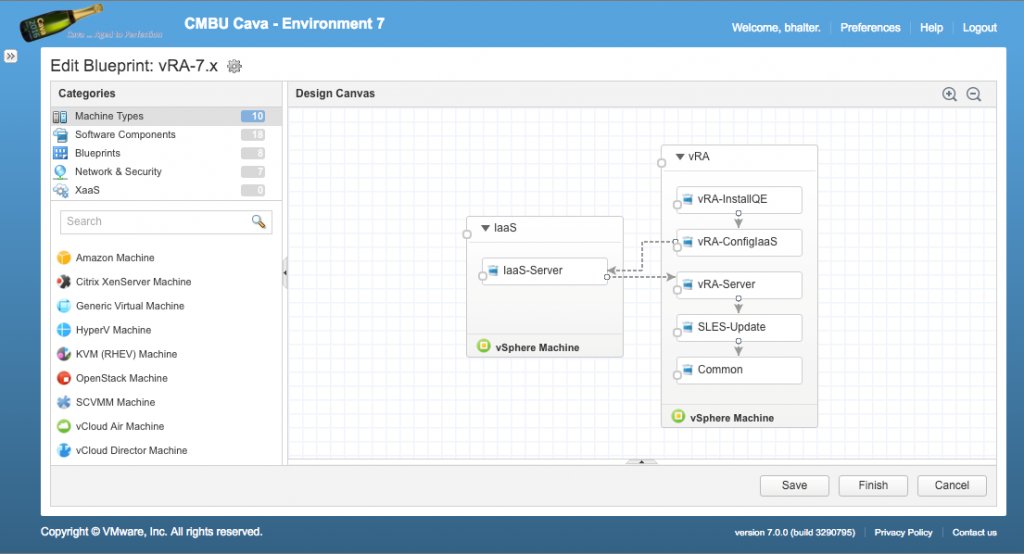This screenshot has height=554, width=1024.
Task: Select the Citrix XenServer Machine icon
Action: point(63,282)
